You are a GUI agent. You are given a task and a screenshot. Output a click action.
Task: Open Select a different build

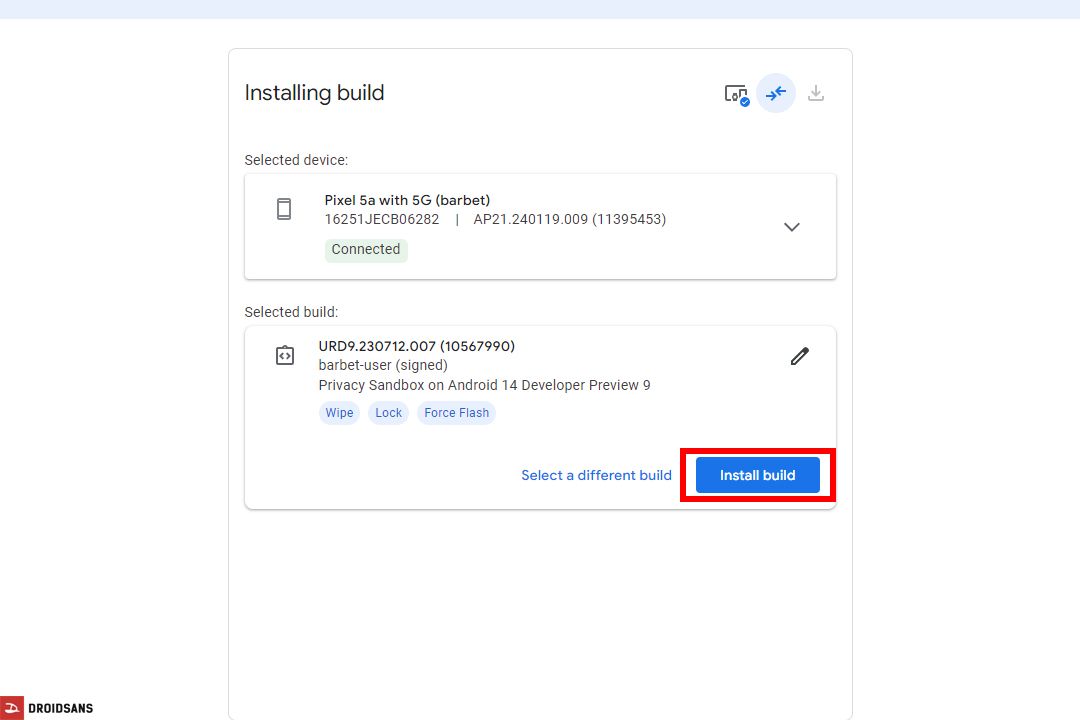tap(596, 475)
